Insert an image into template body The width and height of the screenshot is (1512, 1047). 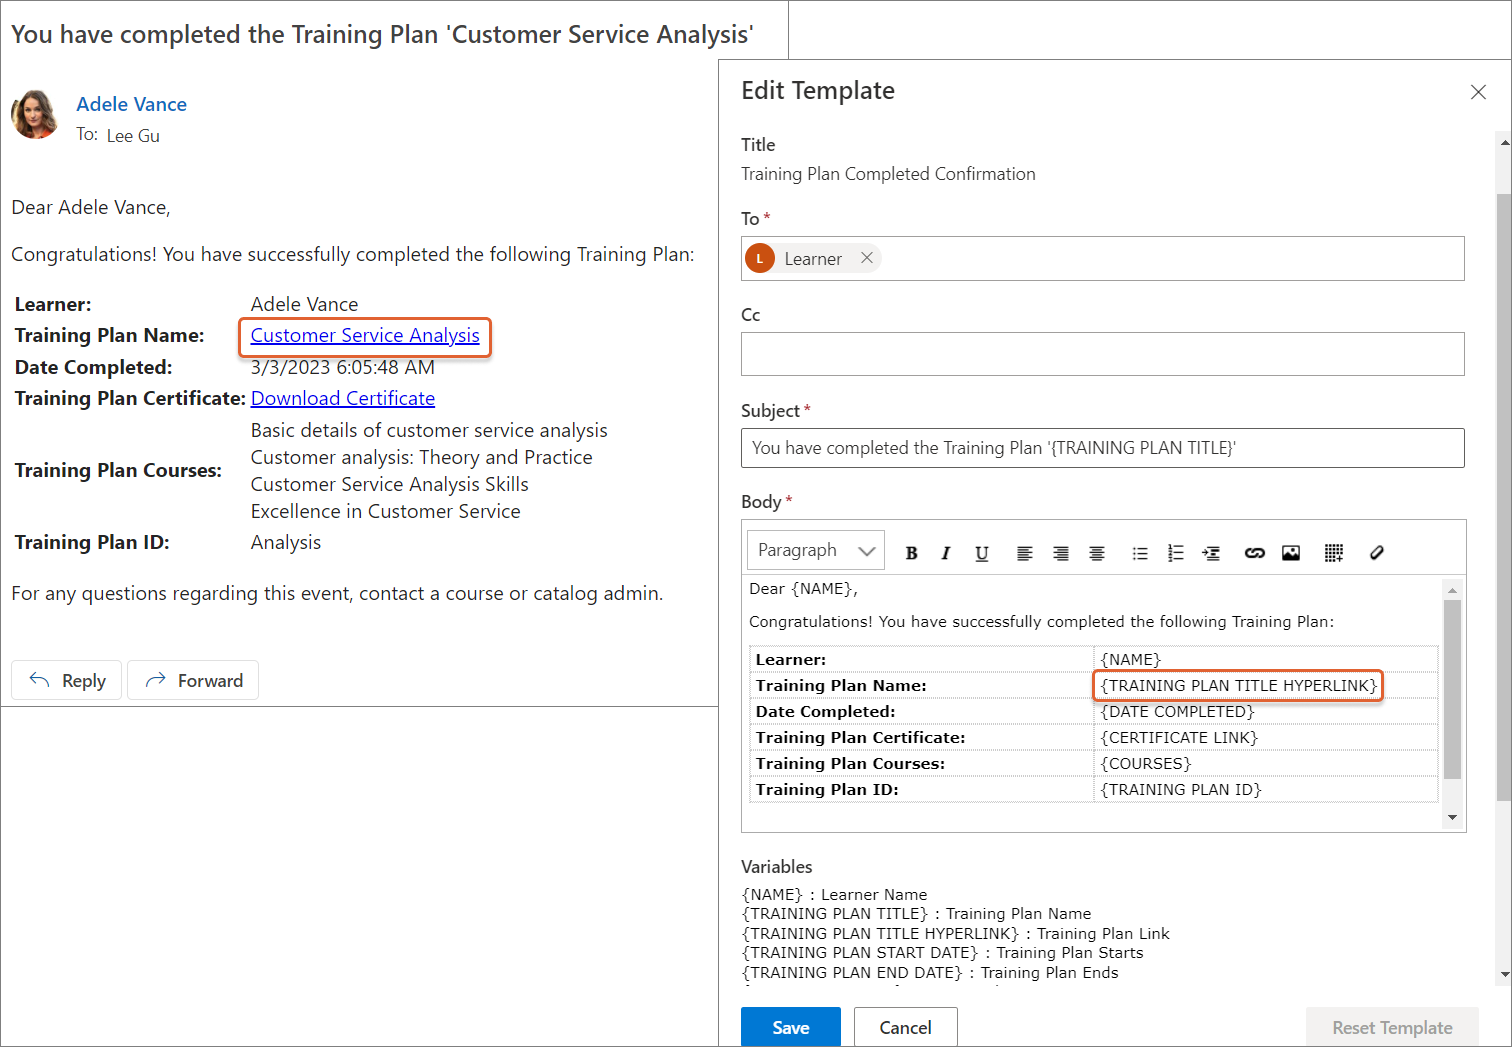point(1291,553)
